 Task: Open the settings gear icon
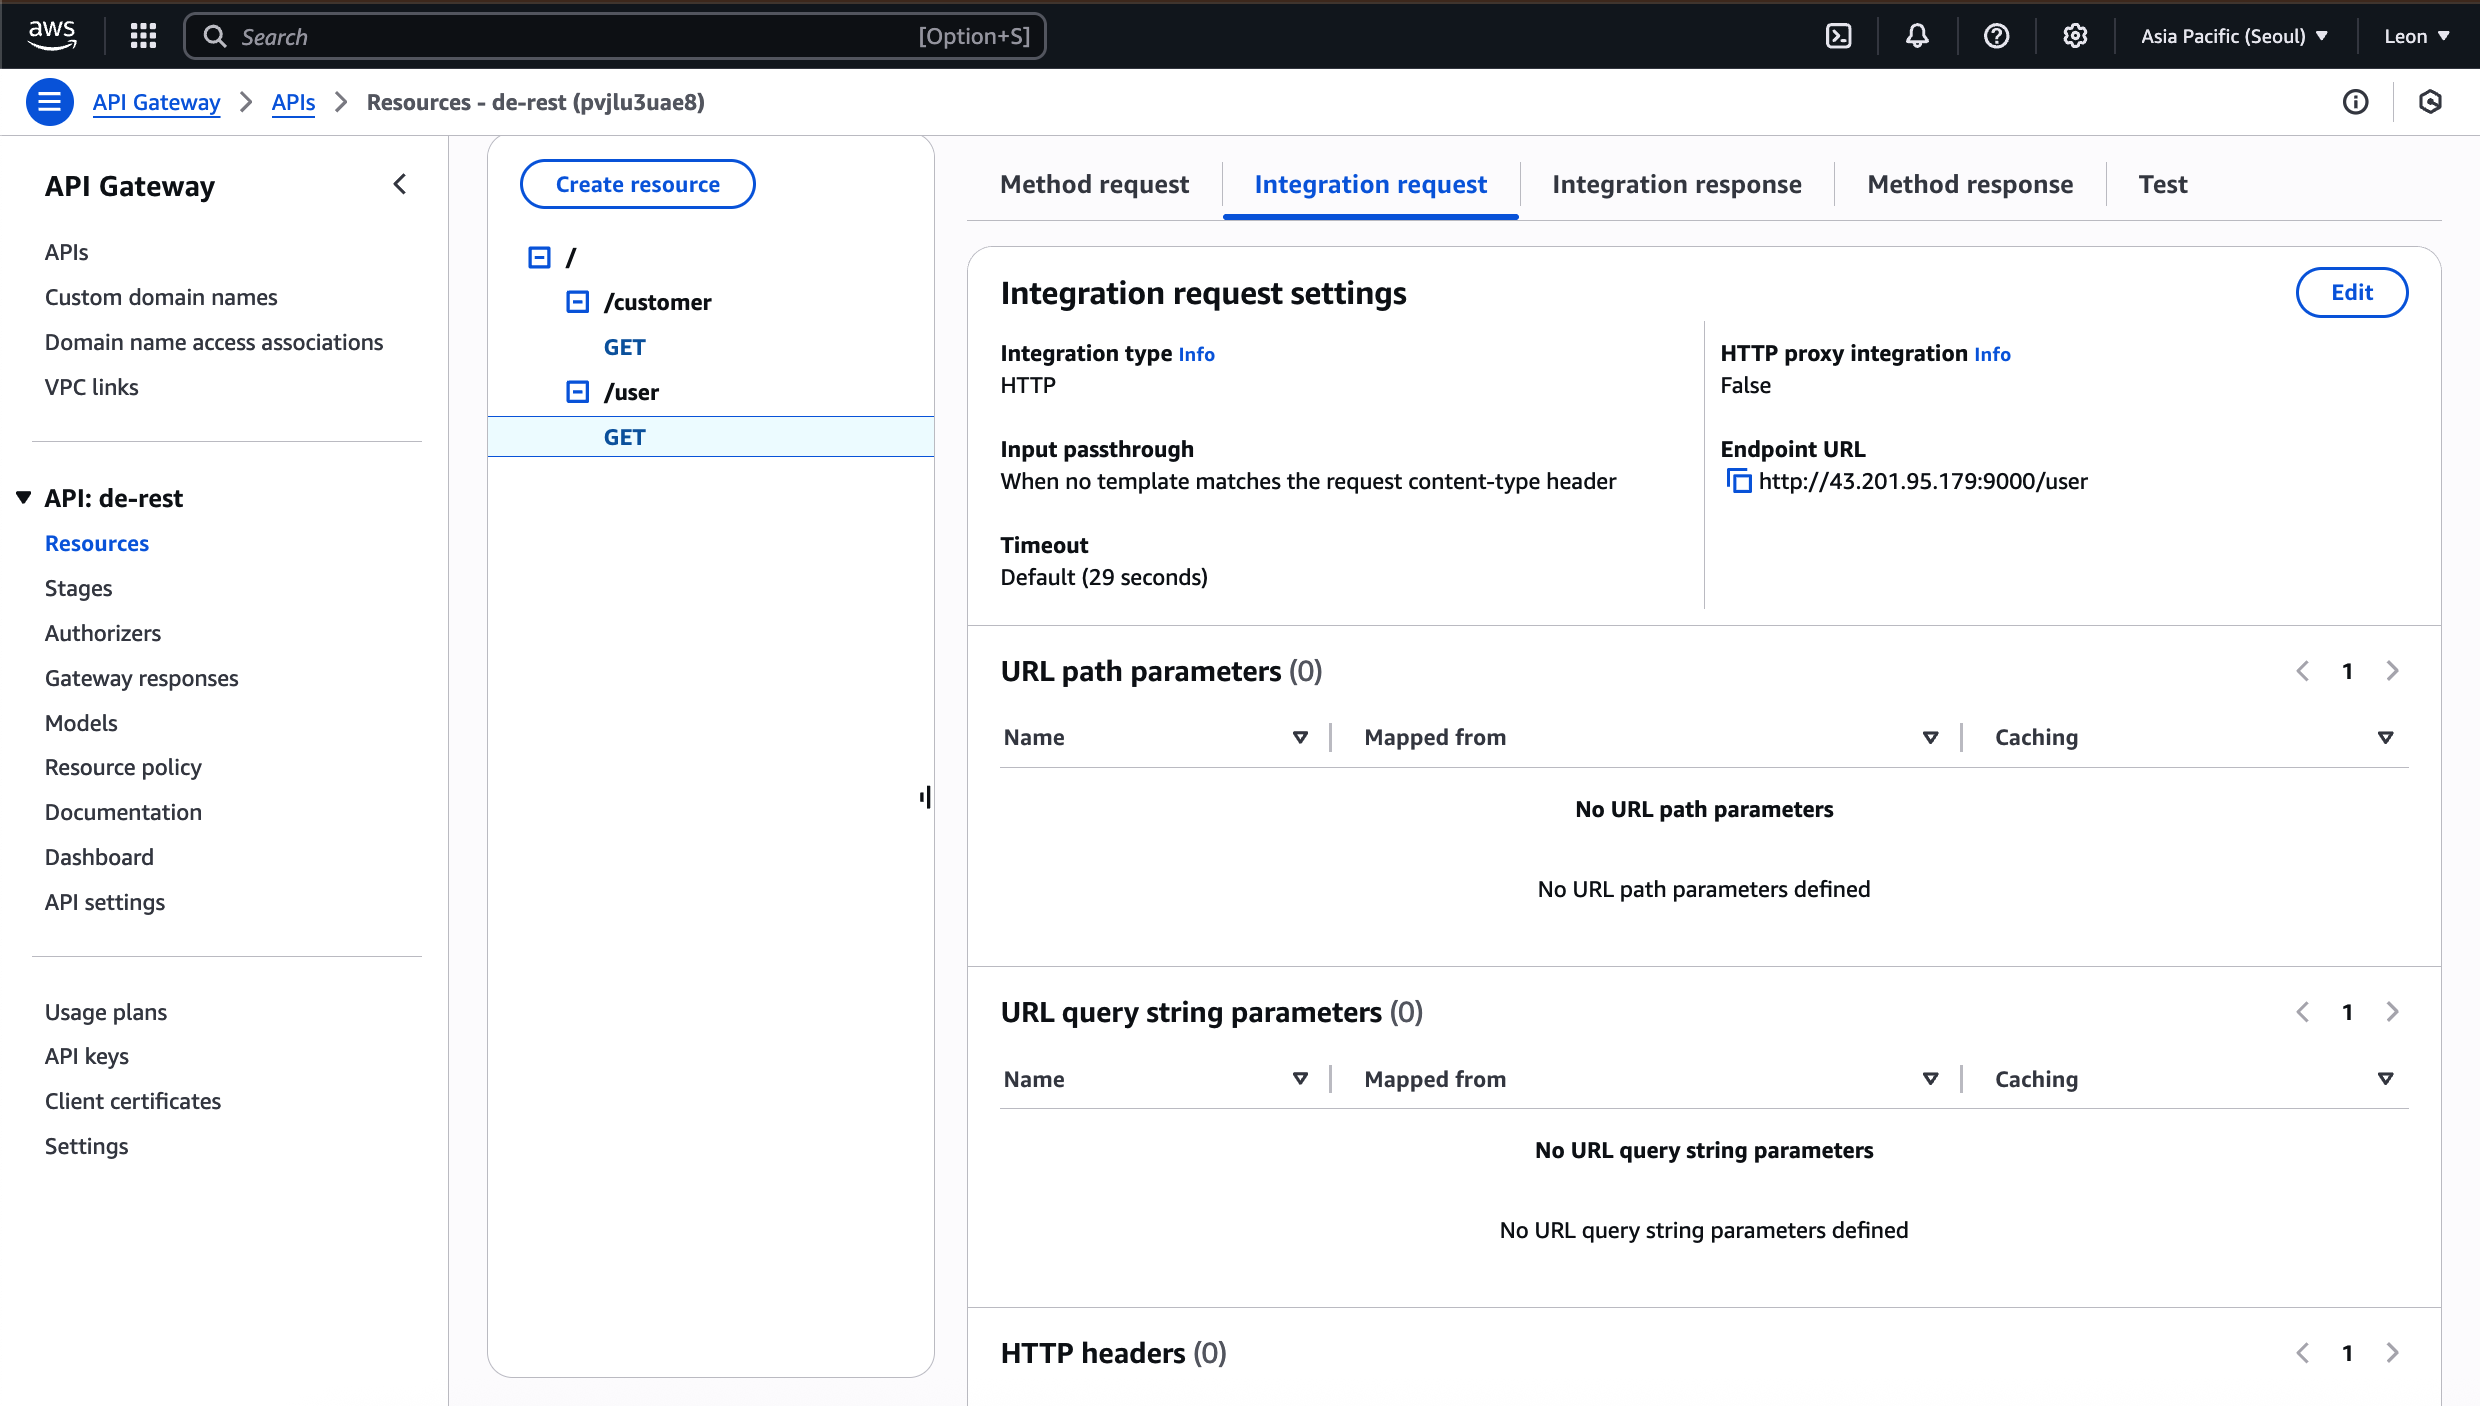point(2075,36)
